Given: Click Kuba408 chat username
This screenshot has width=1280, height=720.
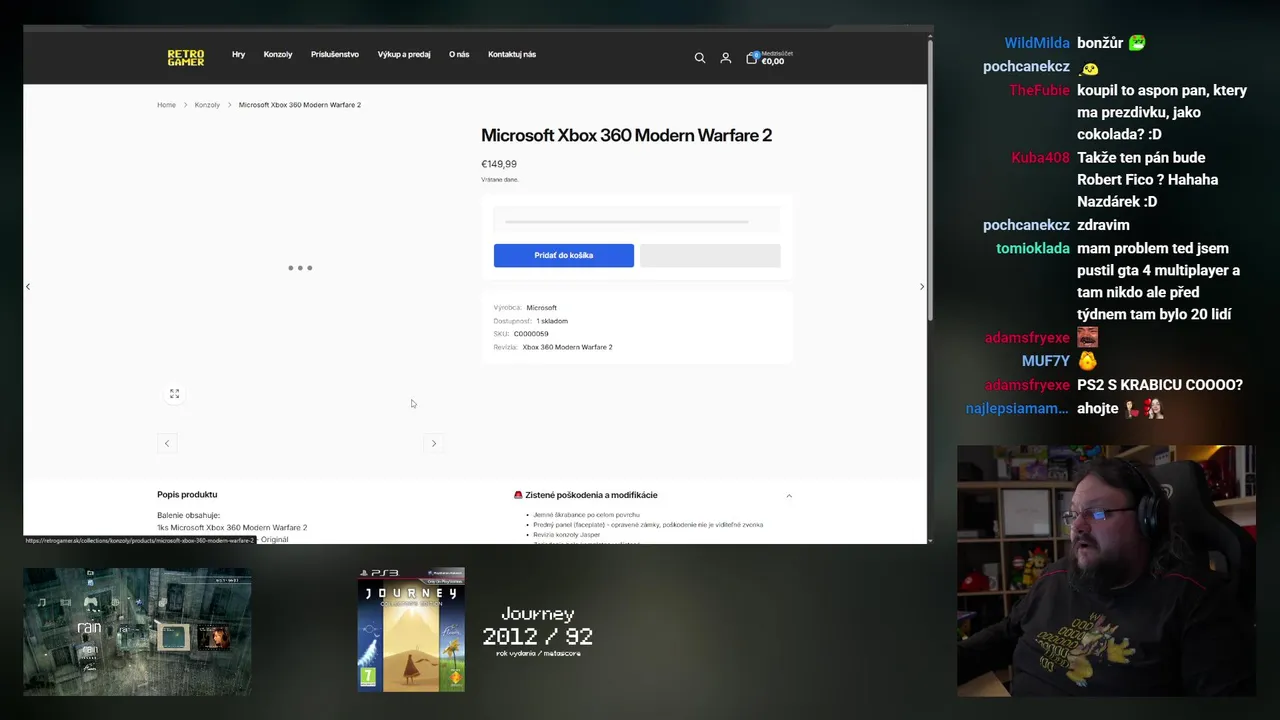Looking at the screenshot, I should click(1041, 158).
